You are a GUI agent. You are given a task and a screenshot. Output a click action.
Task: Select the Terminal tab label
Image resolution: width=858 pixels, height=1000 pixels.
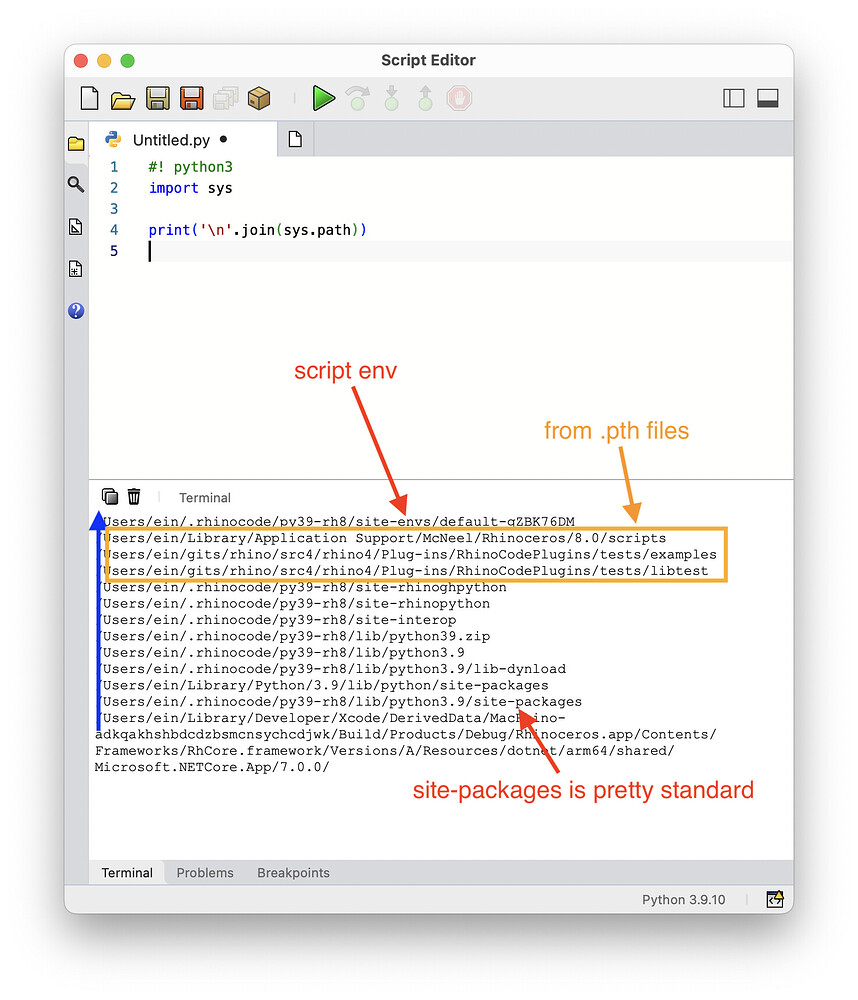126,872
